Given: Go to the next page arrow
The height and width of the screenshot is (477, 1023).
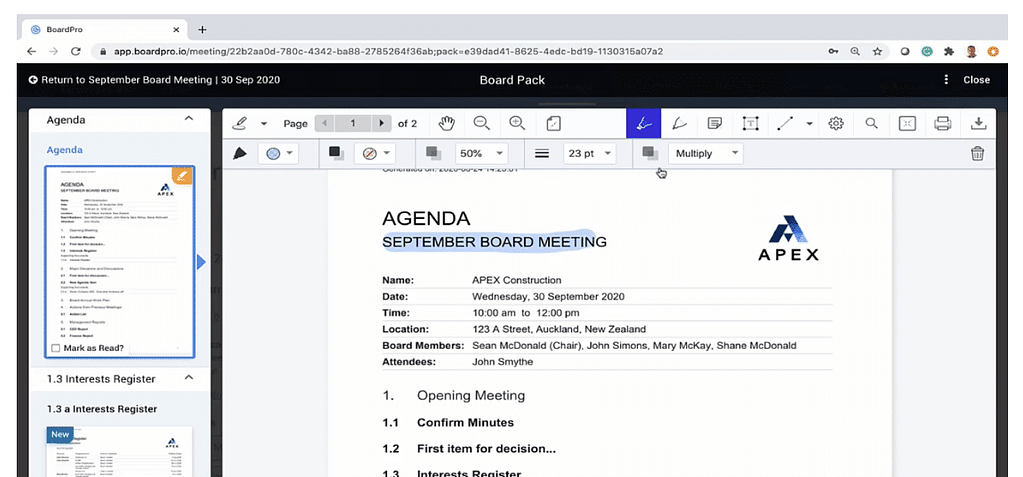Looking at the screenshot, I should point(380,123).
